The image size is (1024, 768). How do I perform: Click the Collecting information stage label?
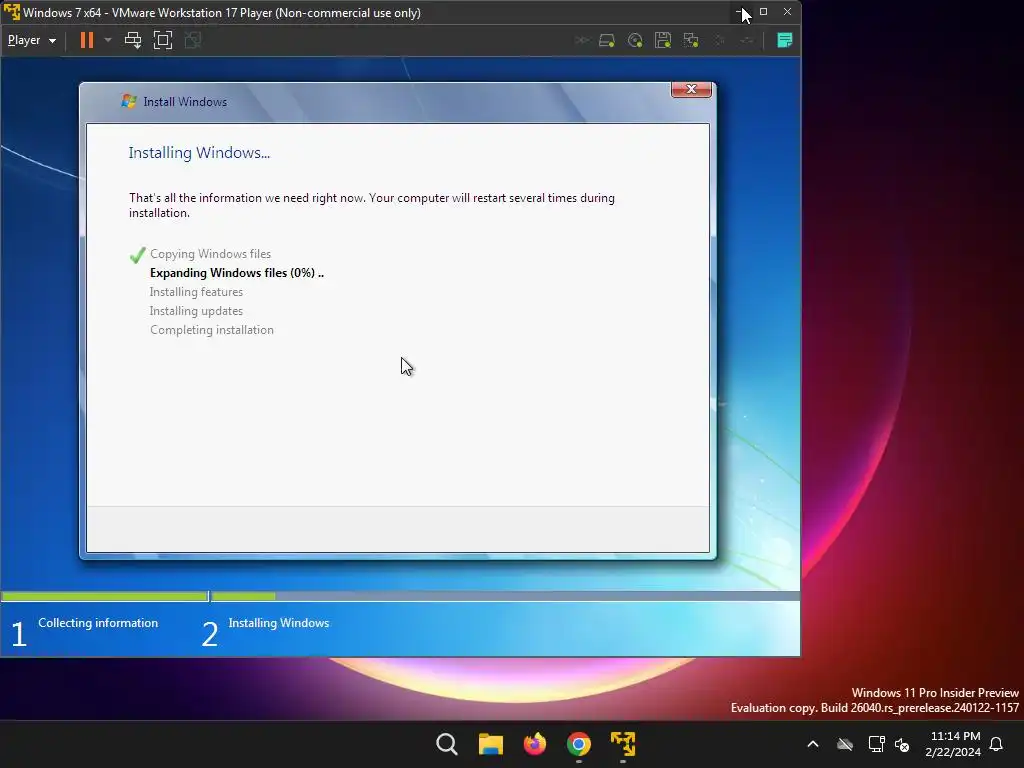98,623
